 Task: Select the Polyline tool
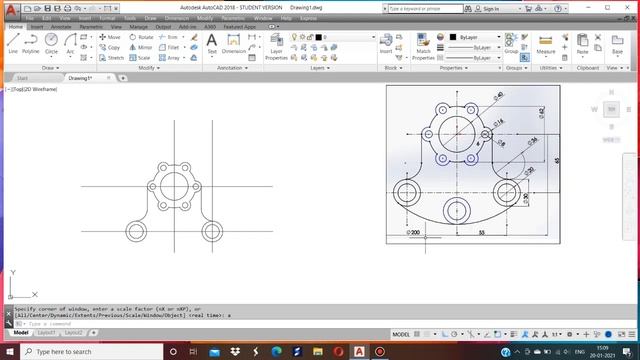coord(31,43)
